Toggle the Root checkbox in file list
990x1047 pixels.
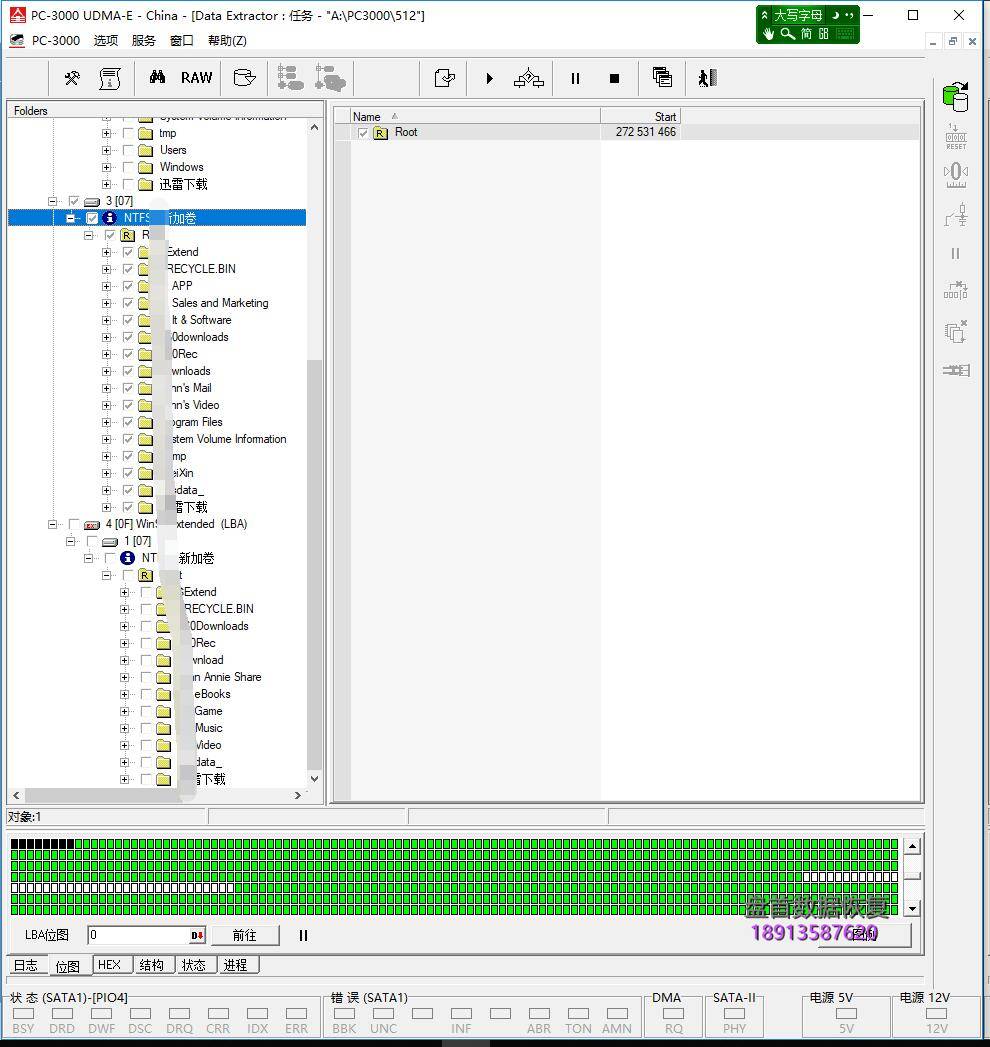[x=363, y=133]
